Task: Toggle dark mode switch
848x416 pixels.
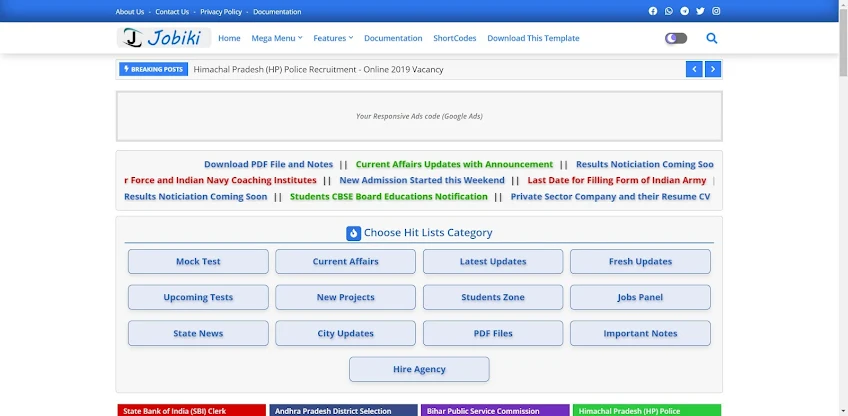Action: [x=676, y=38]
